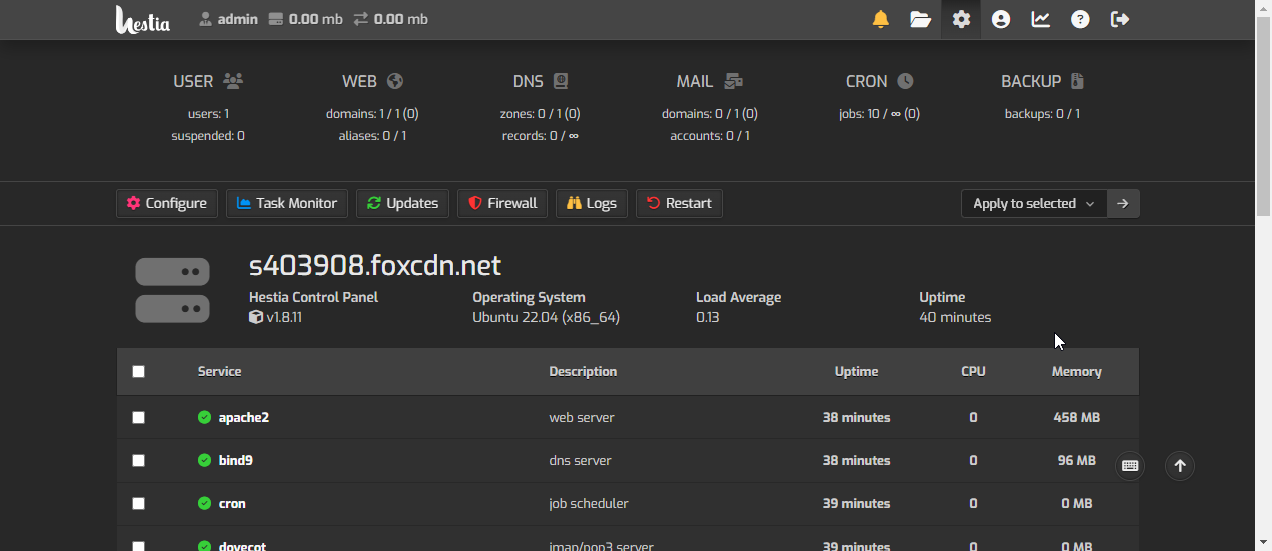Click the arrow button to apply bulk action

pos(1123,203)
